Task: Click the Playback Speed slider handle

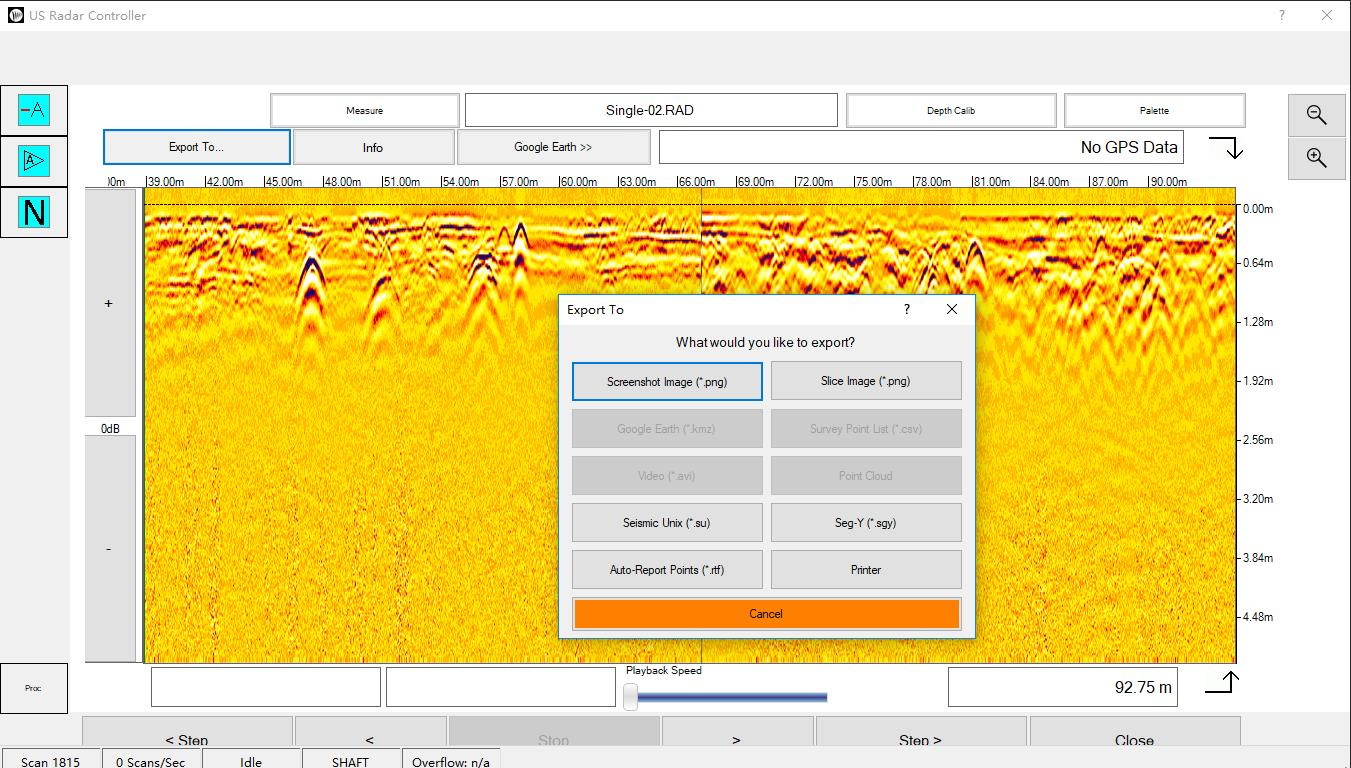Action: [631, 697]
